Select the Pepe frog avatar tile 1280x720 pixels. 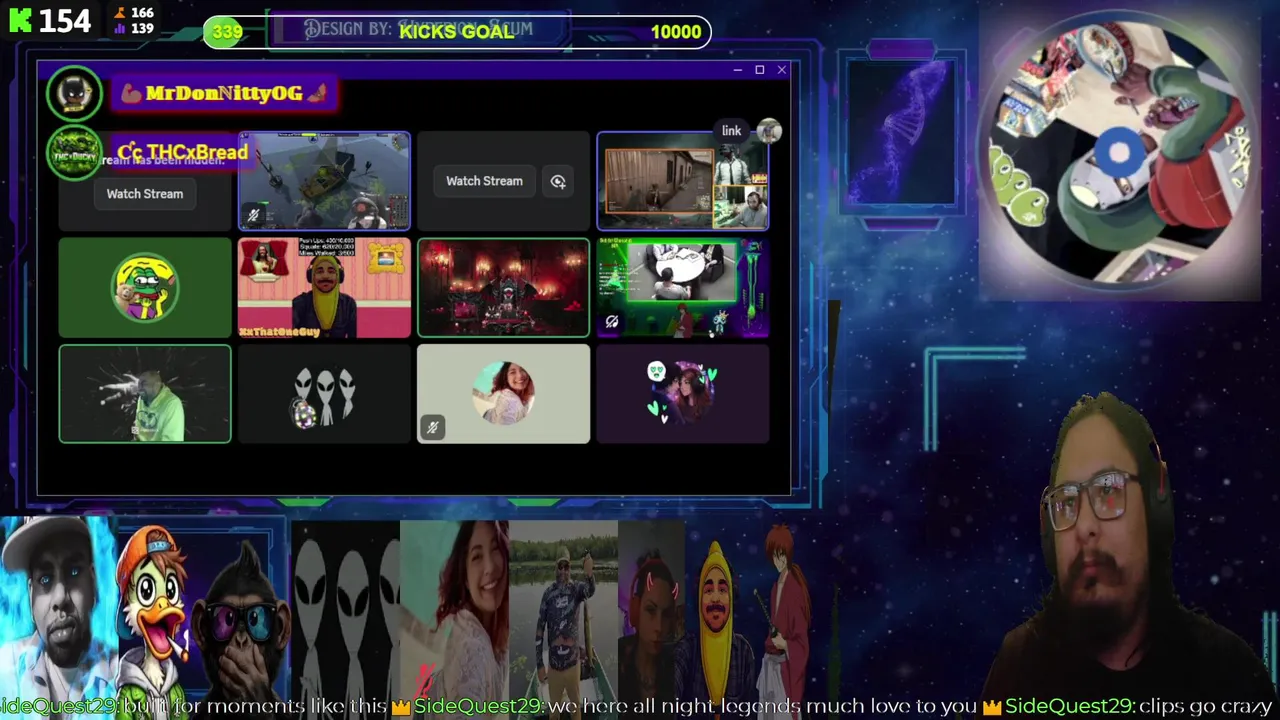tap(145, 288)
